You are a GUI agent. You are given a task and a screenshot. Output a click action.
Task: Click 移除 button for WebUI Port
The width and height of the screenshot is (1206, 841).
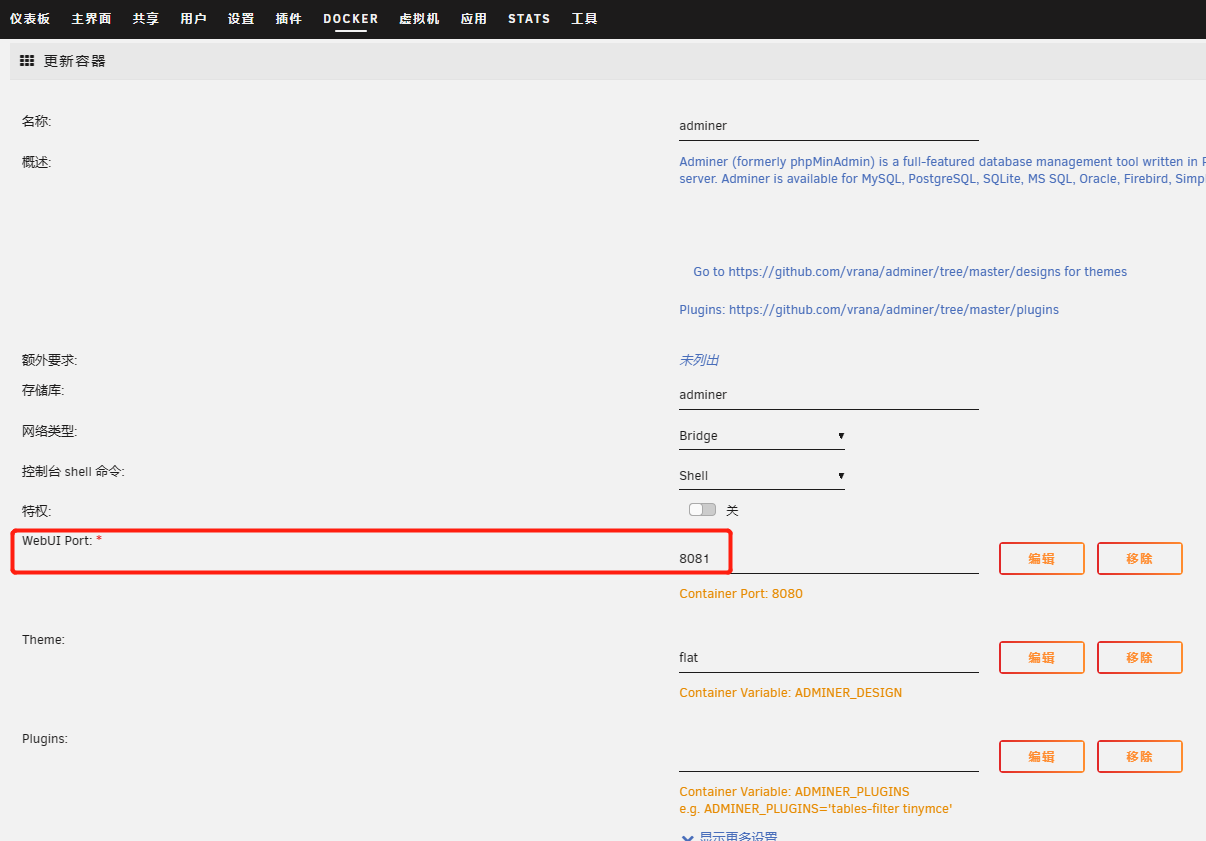(1139, 559)
